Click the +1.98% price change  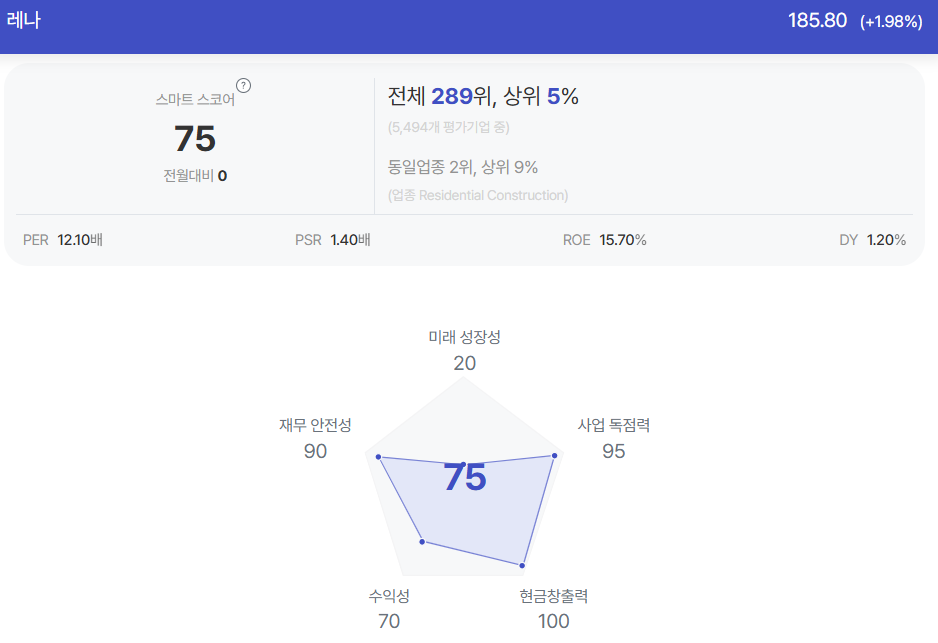[891, 22]
